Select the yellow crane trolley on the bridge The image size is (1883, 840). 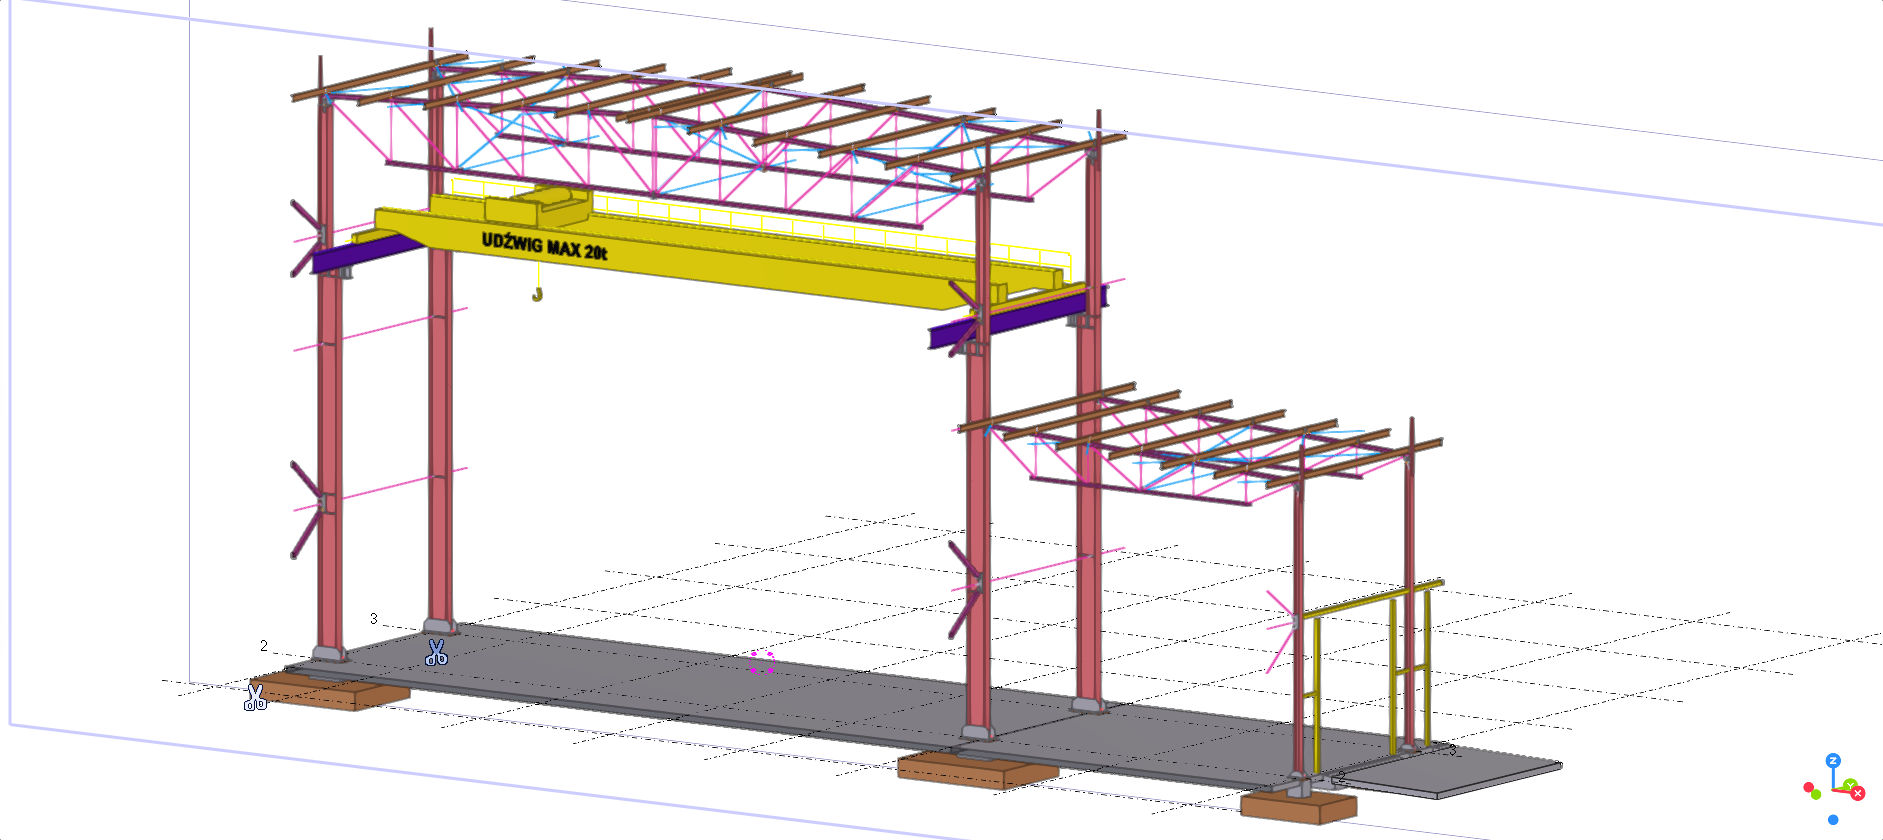click(x=535, y=206)
